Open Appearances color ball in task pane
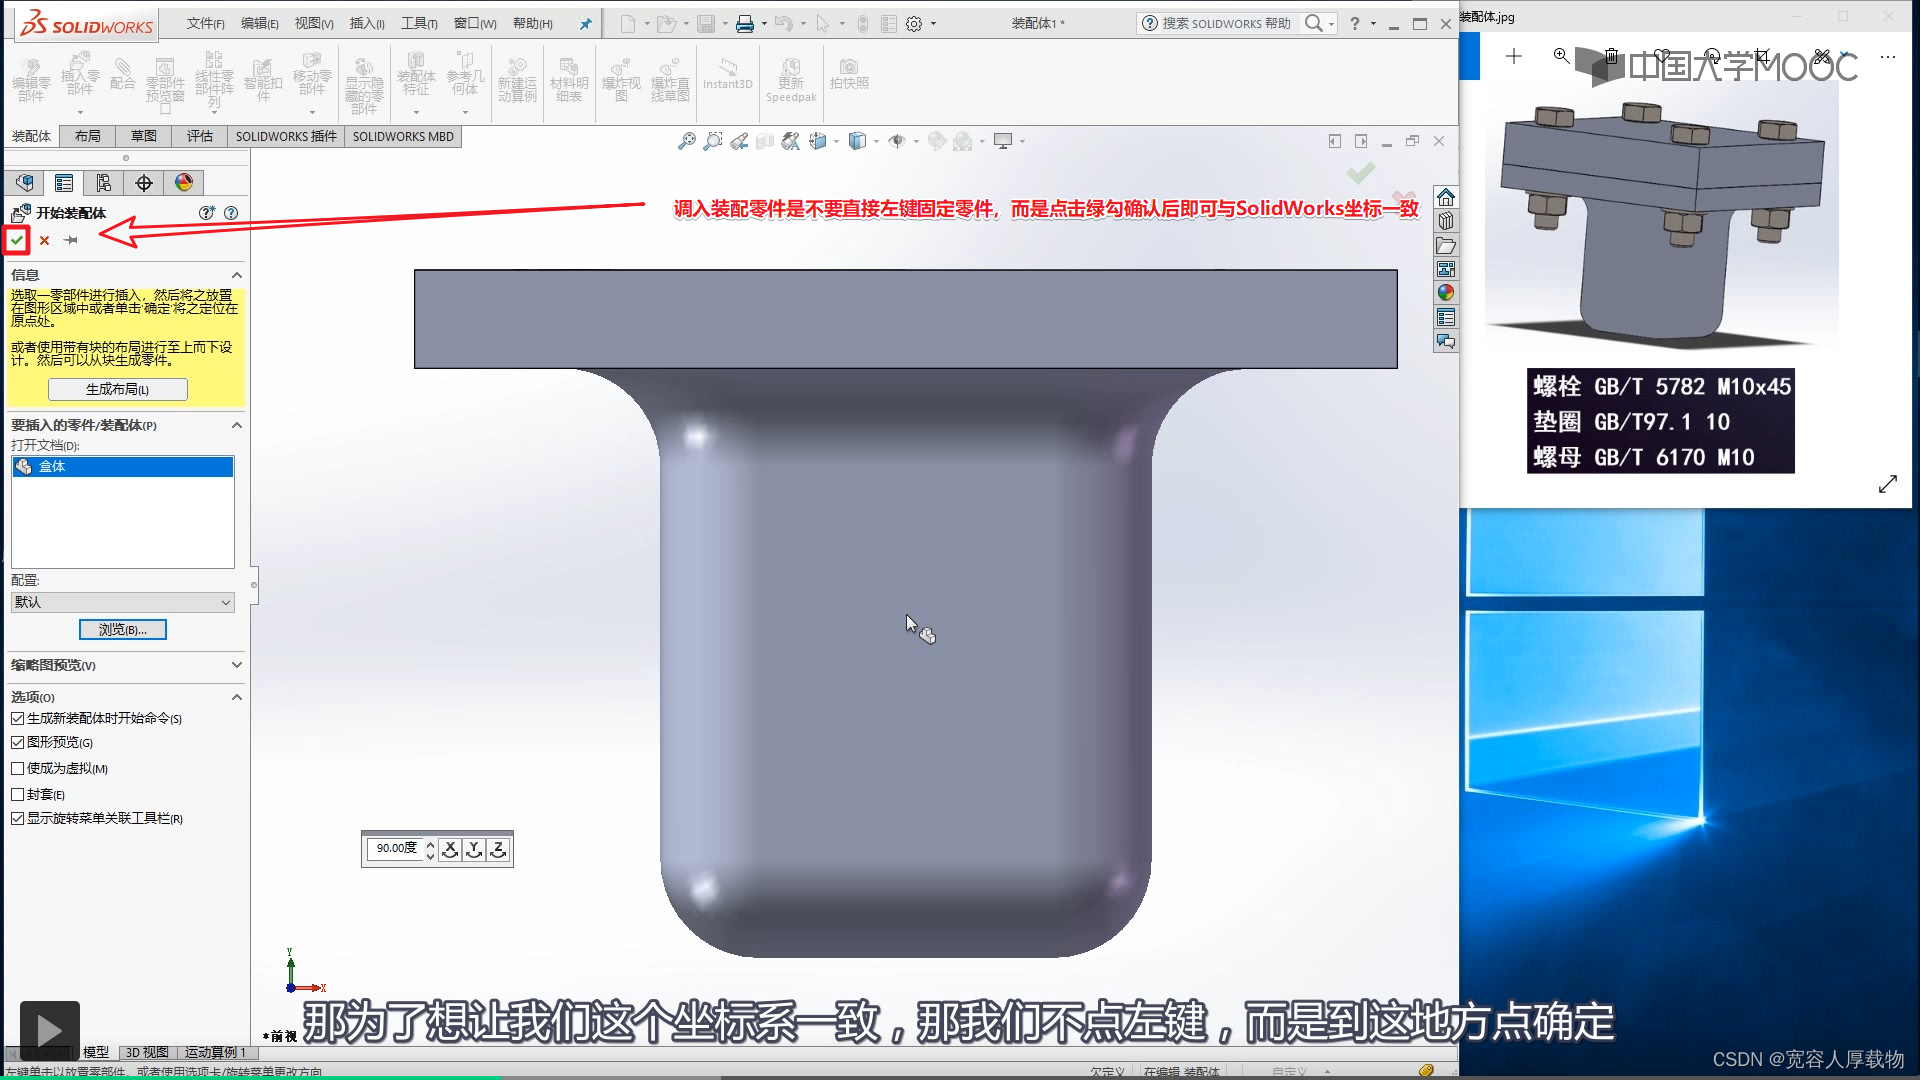This screenshot has width=1920, height=1080. [x=1446, y=293]
